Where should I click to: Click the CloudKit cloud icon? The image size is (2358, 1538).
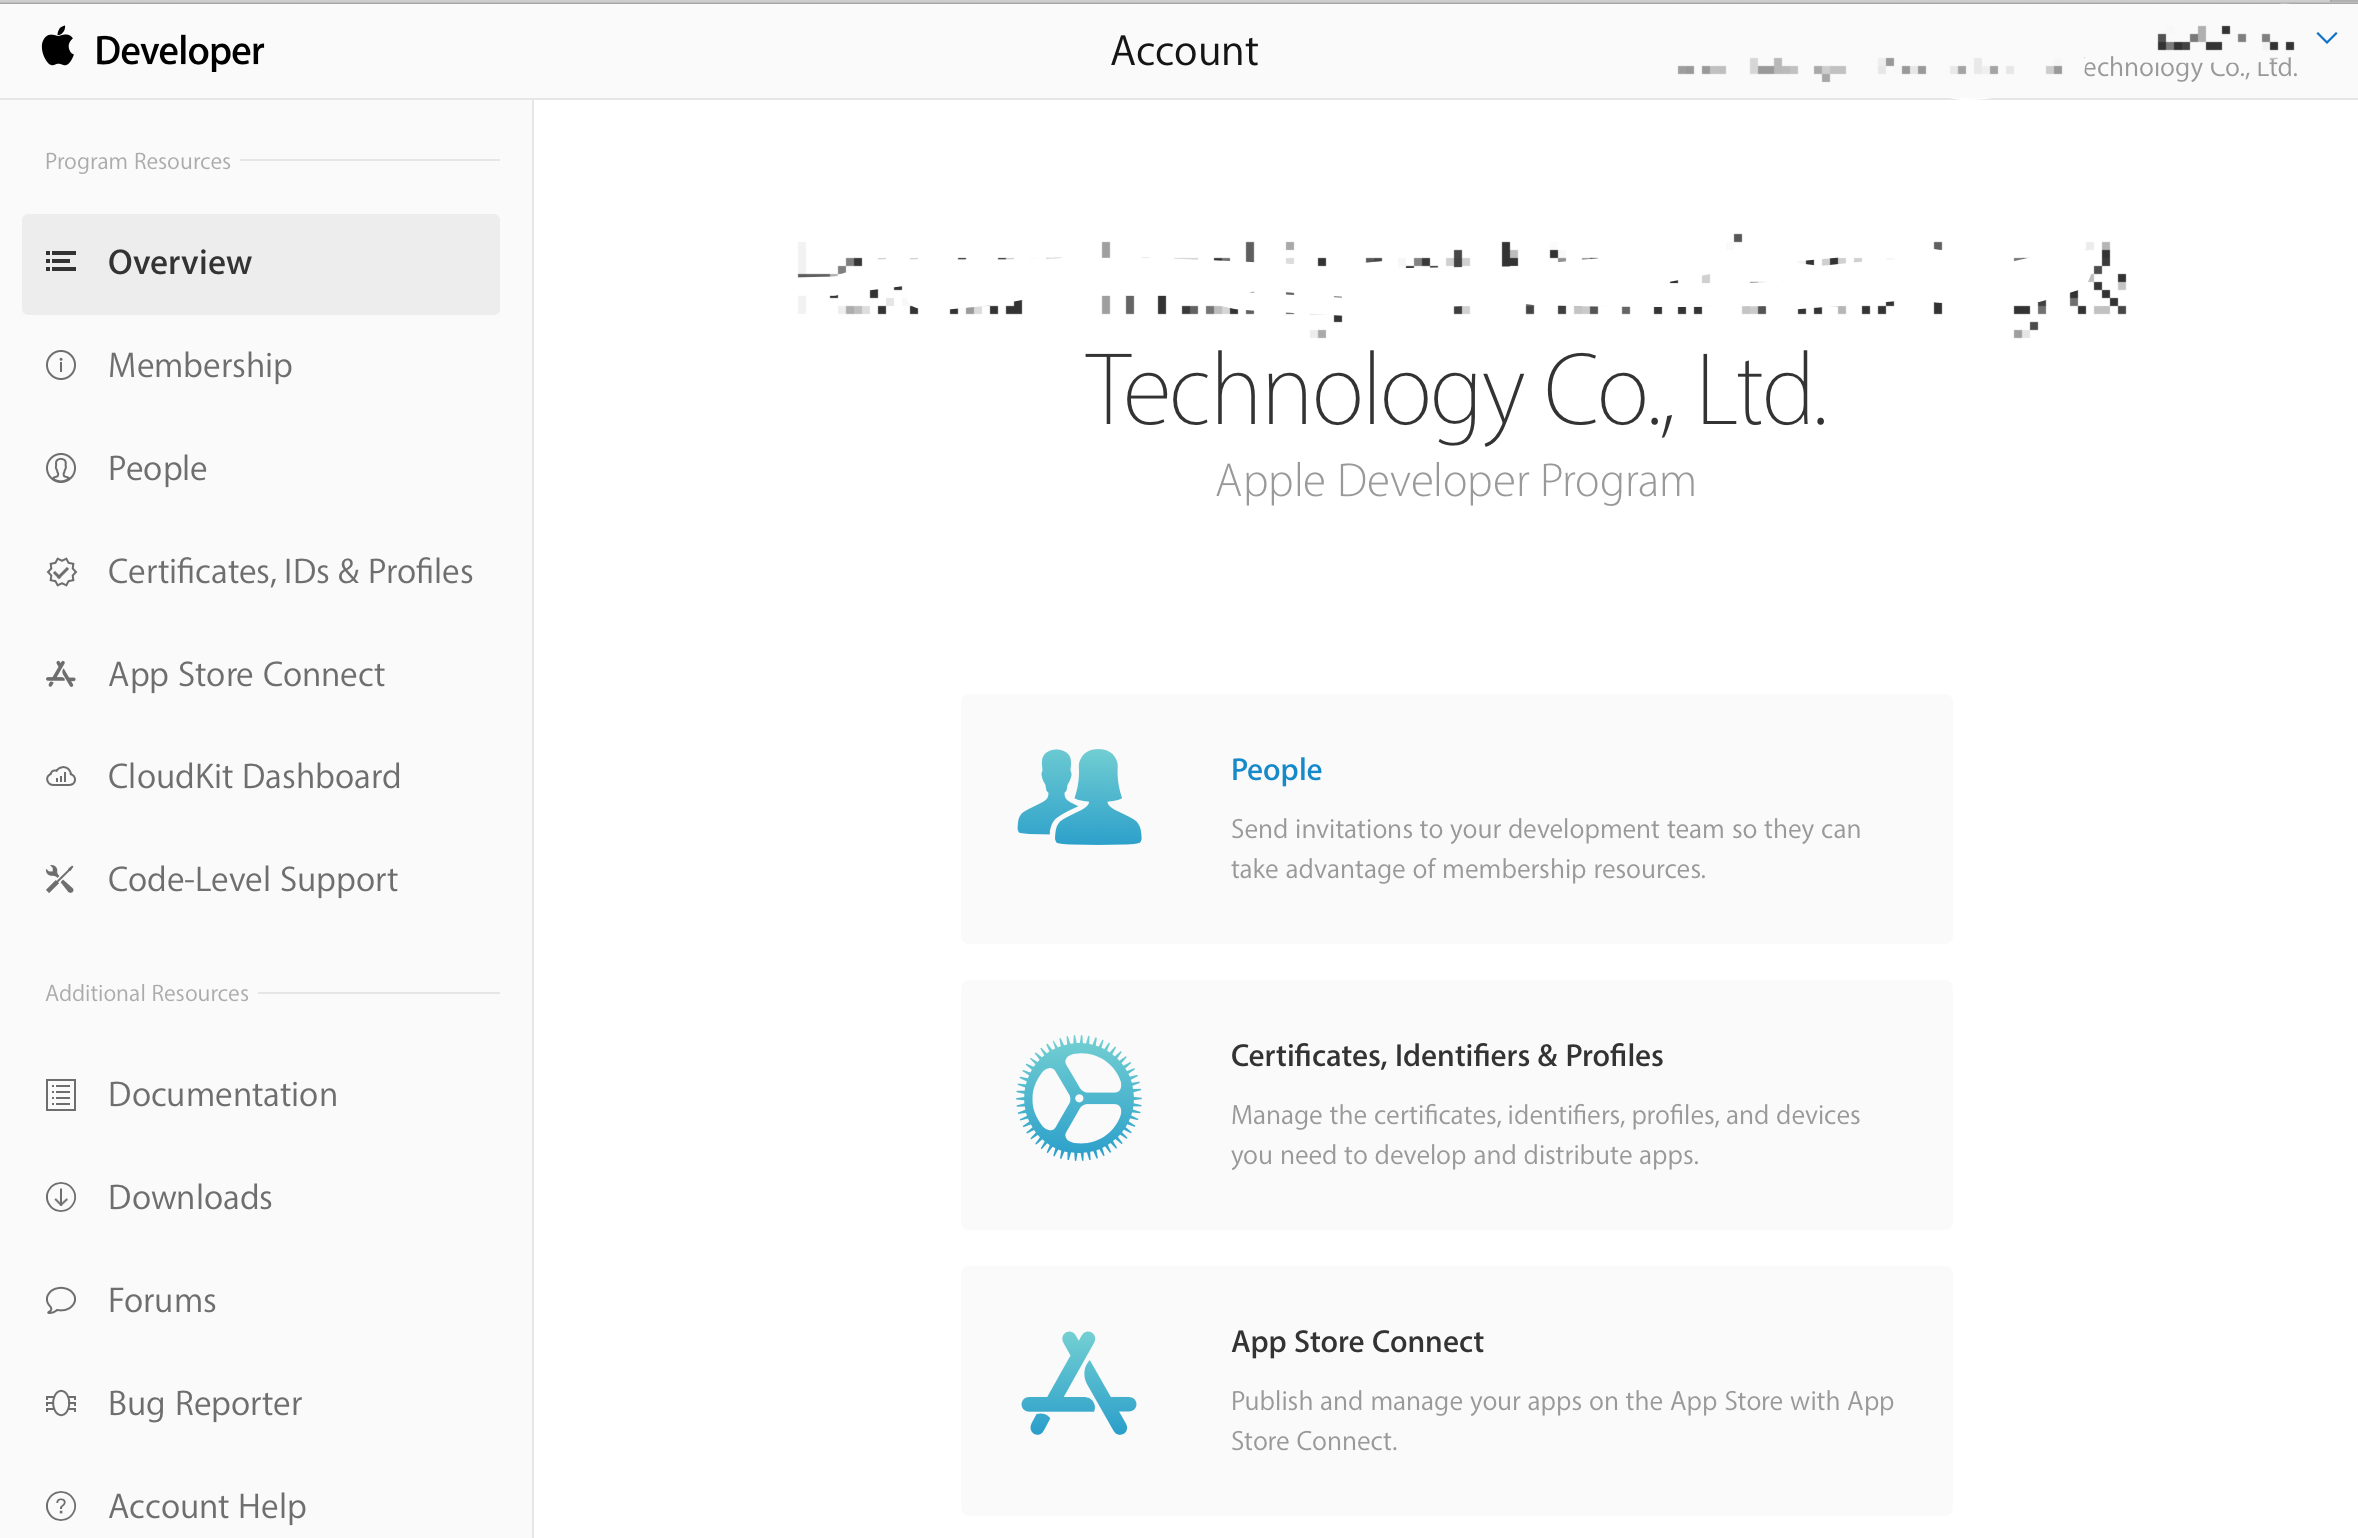pyautogui.click(x=61, y=777)
